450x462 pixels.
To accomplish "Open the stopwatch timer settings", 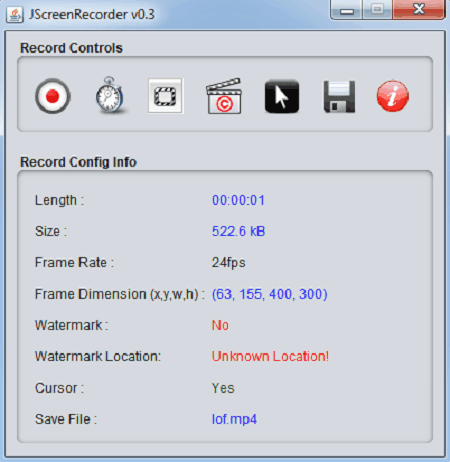I will pos(110,95).
